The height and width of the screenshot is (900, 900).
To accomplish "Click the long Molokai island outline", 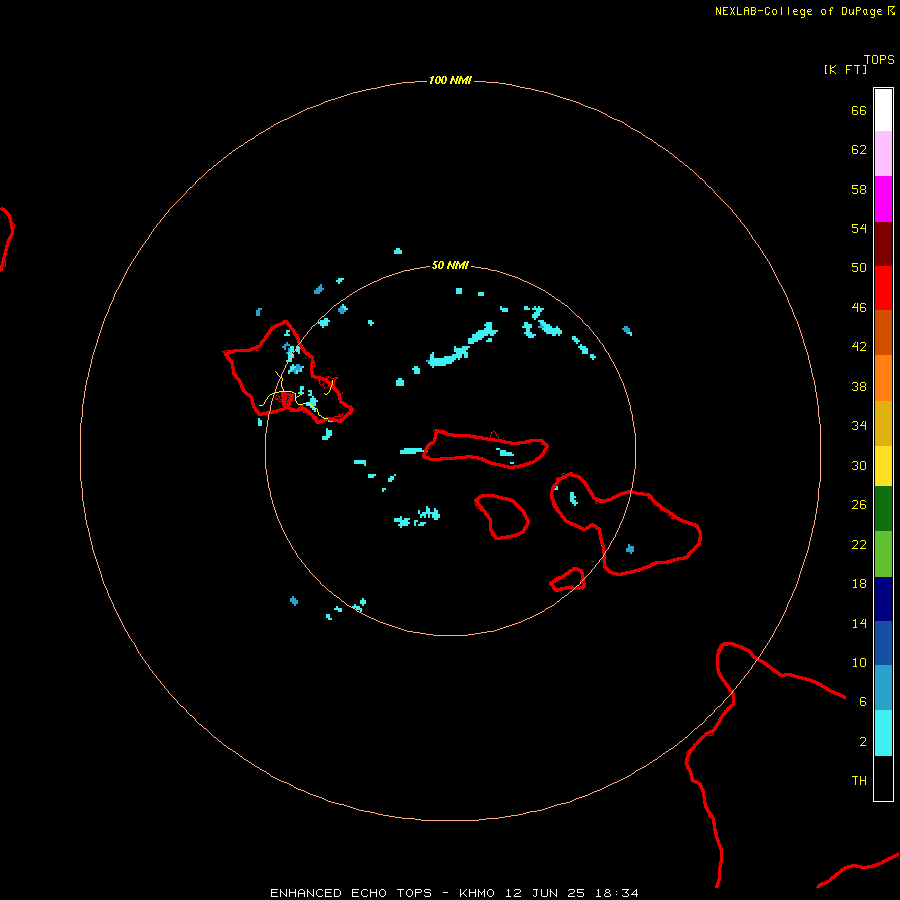I will tap(486, 449).
